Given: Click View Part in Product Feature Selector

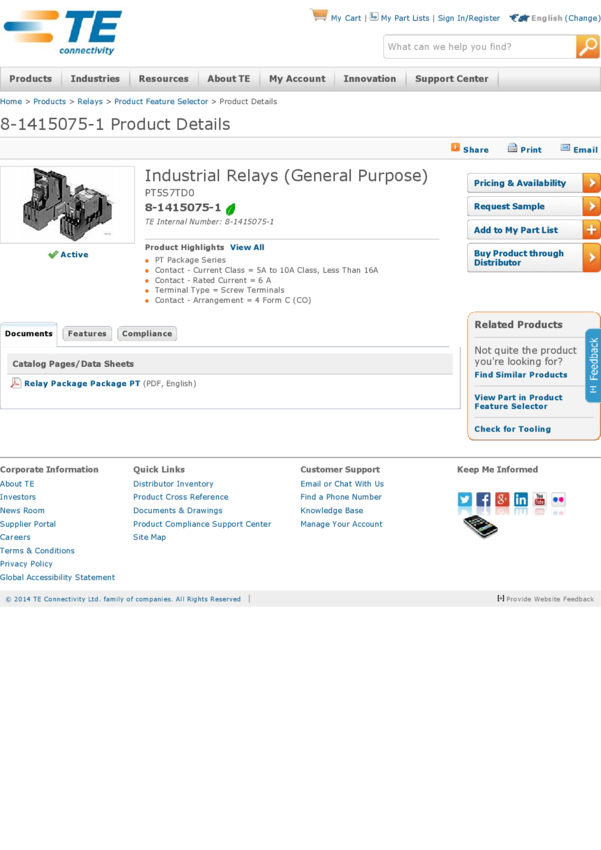Looking at the screenshot, I should pos(519,402).
